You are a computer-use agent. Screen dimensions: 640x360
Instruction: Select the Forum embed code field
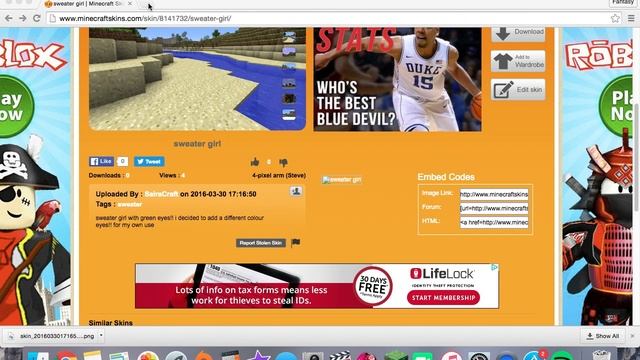click(x=494, y=208)
